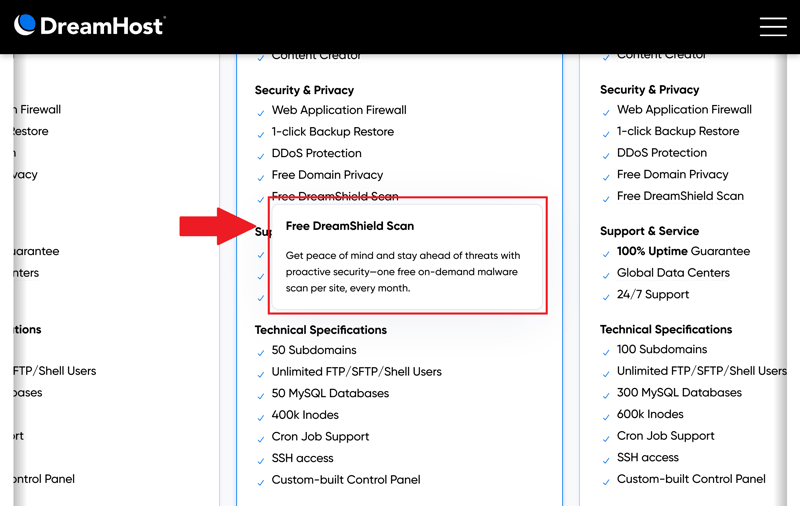Click the red arrow pointing to tooltip
The height and width of the screenshot is (506, 800).
click(x=217, y=226)
